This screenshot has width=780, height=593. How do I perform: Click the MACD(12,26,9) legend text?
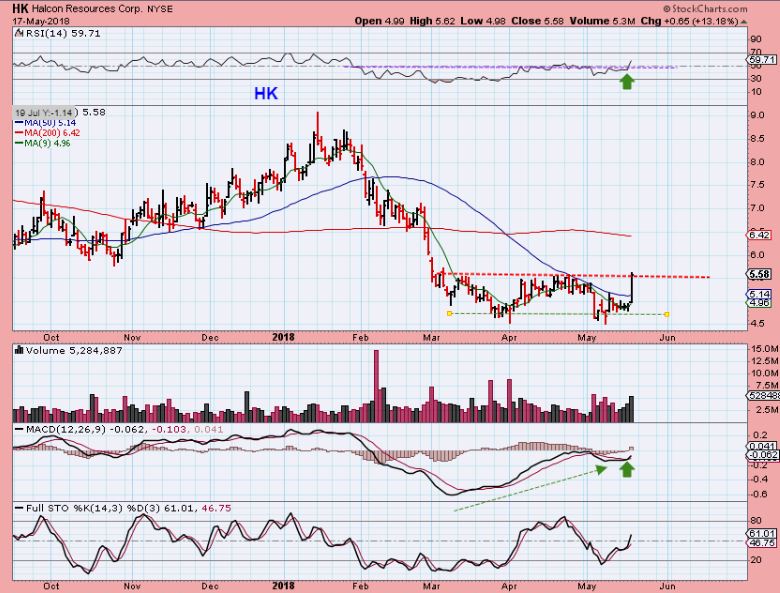(x=65, y=429)
